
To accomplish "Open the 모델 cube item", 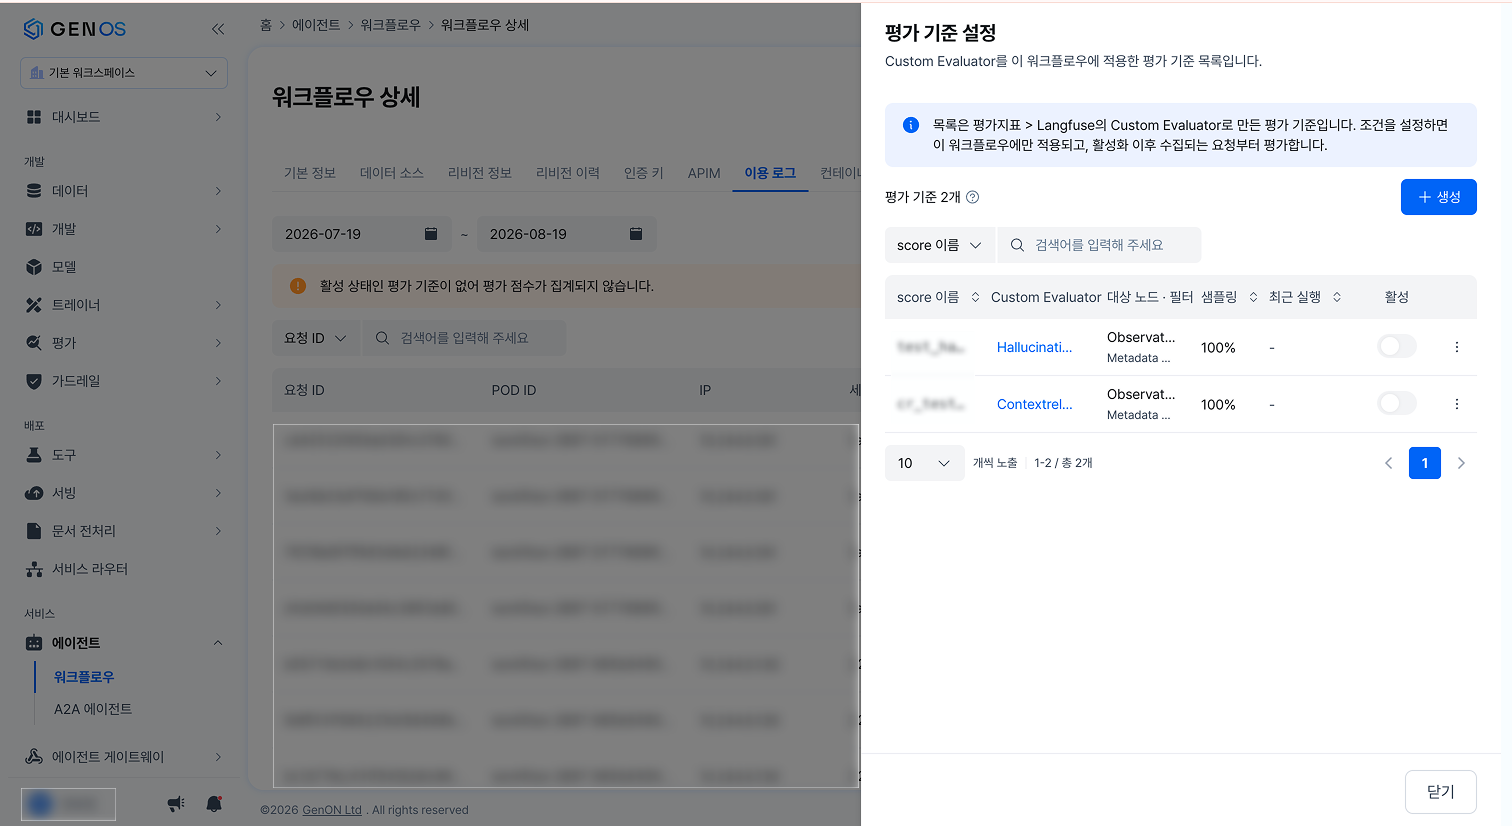I will coord(124,267).
